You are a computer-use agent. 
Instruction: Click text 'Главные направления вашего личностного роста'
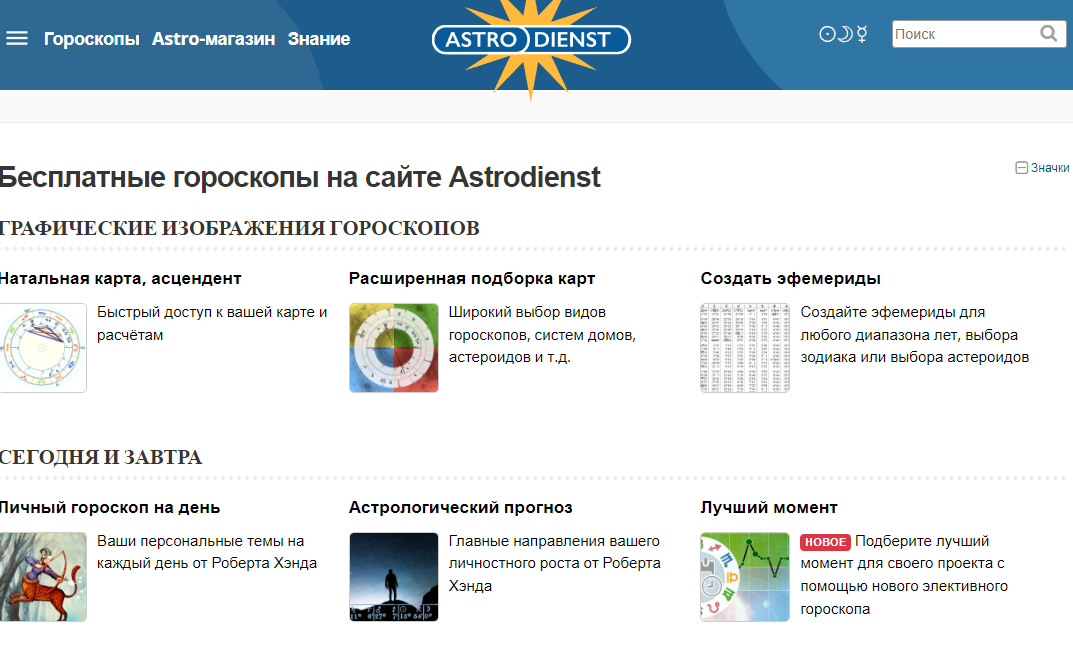[554, 552]
